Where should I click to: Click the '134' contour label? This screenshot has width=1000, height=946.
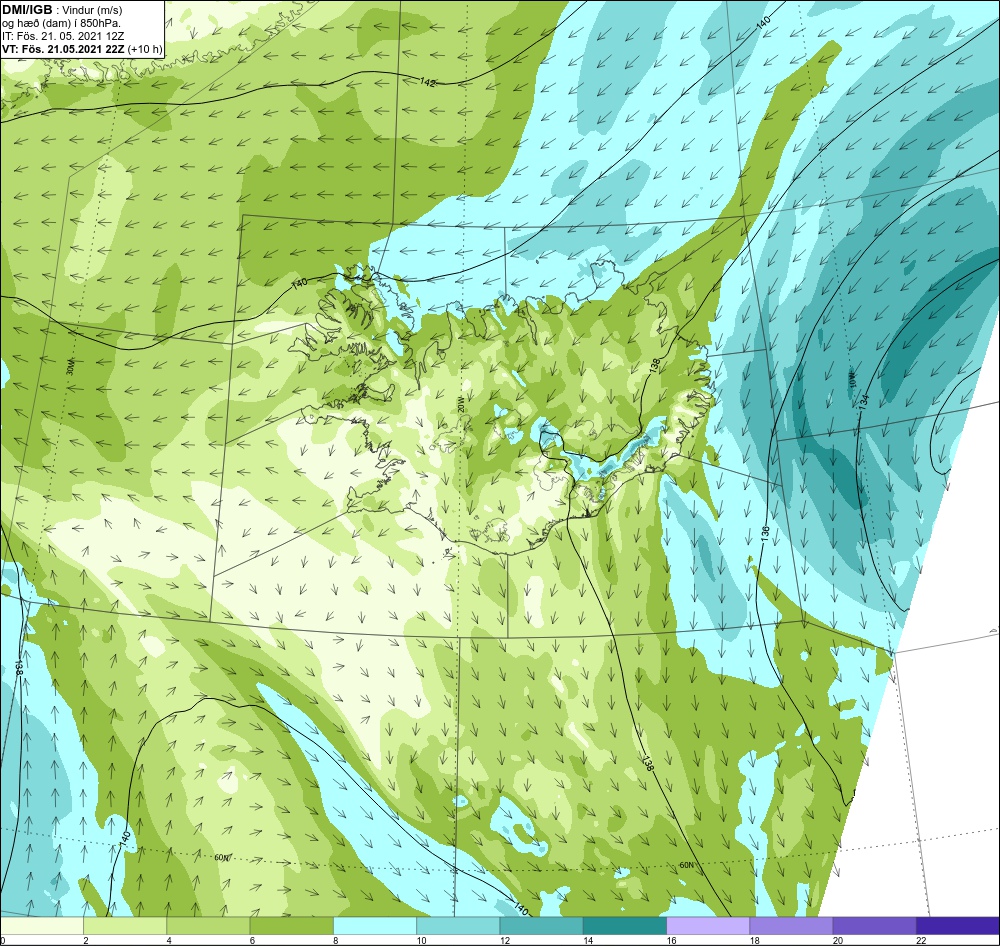tap(864, 401)
